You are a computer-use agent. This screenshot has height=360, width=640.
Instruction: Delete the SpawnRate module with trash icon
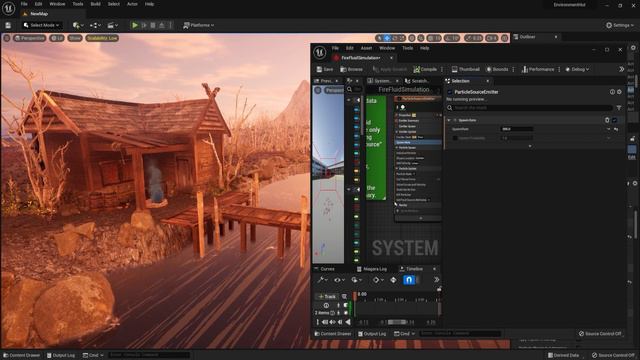point(607,120)
